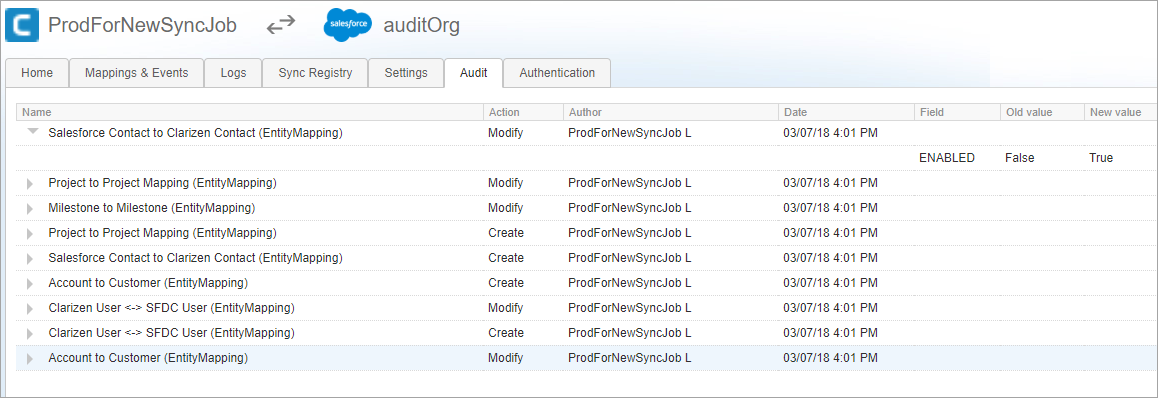Image resolution: width=1158 pixels, height=398 pixels.
Task: Click the author in the highlighted Account to Customer row
Action: click(x=629, y=358)
